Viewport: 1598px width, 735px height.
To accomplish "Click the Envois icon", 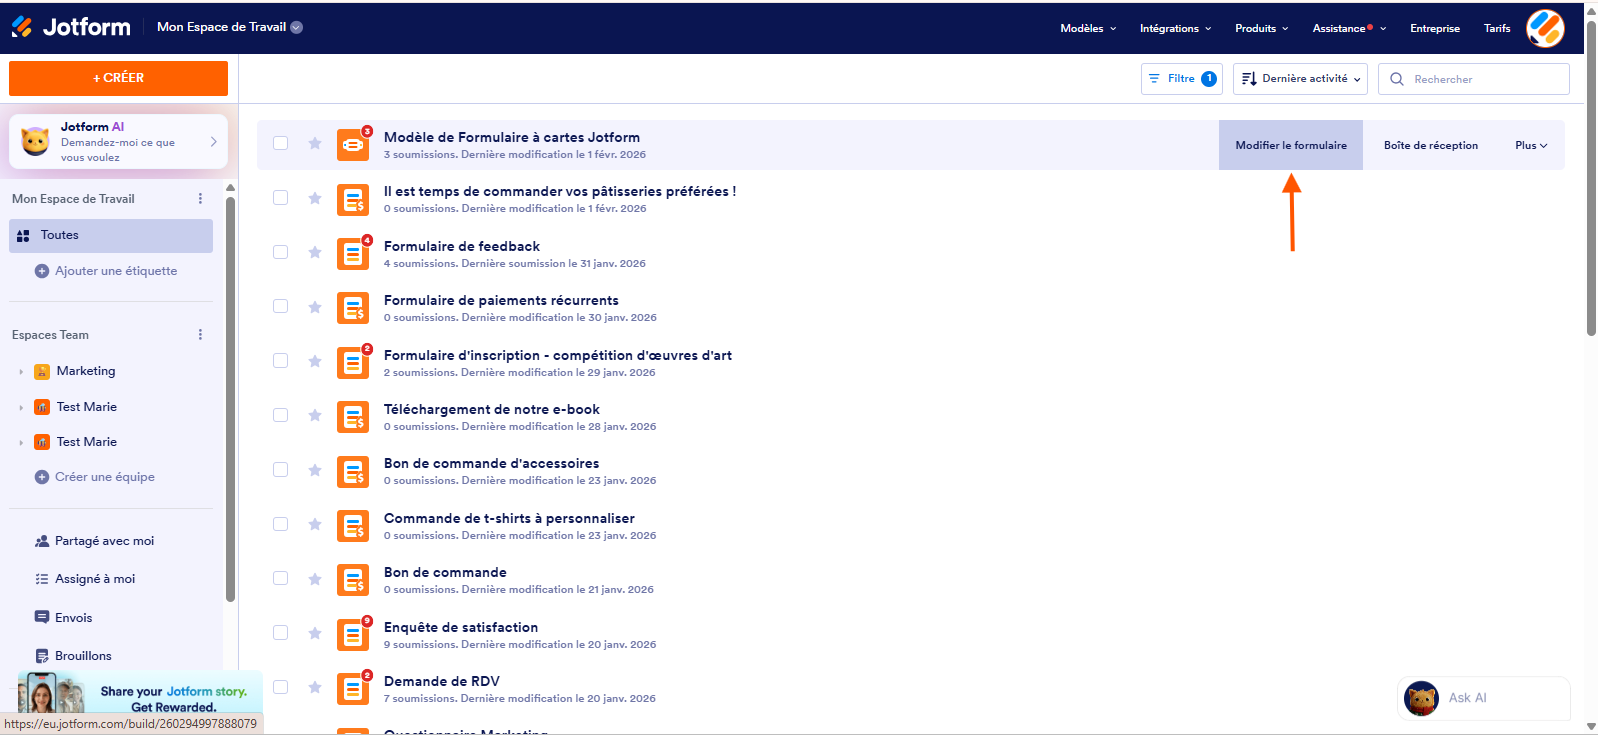I will (42, 618).
